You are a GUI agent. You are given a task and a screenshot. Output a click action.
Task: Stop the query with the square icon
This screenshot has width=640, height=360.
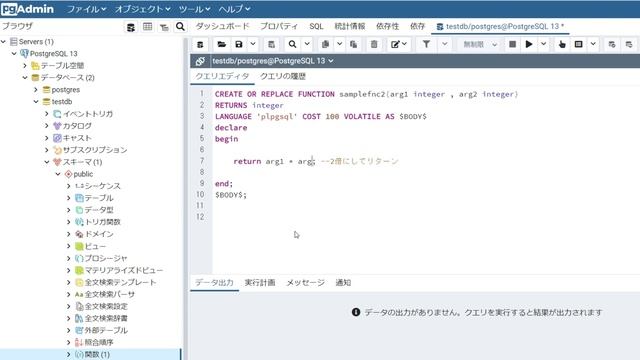click(512, 44)
